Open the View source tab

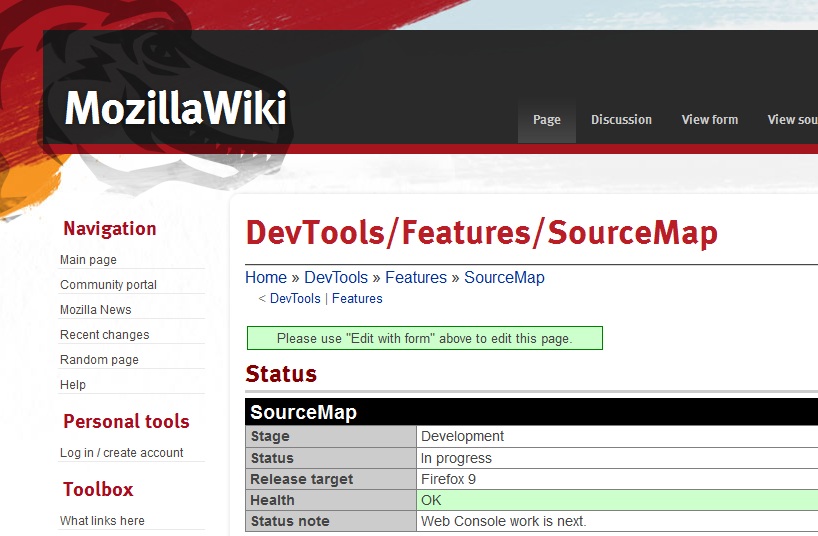pyautogui.click(x=792, y=120)
